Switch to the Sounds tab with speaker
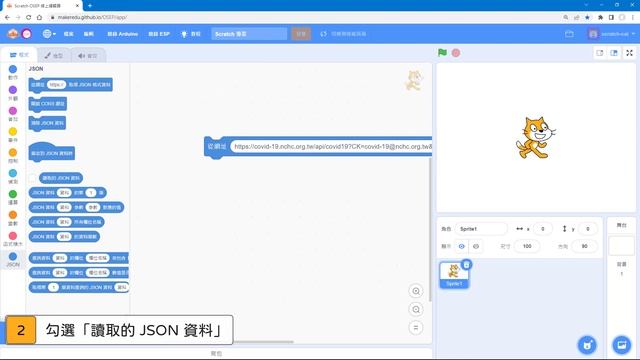 pos(88,56)
